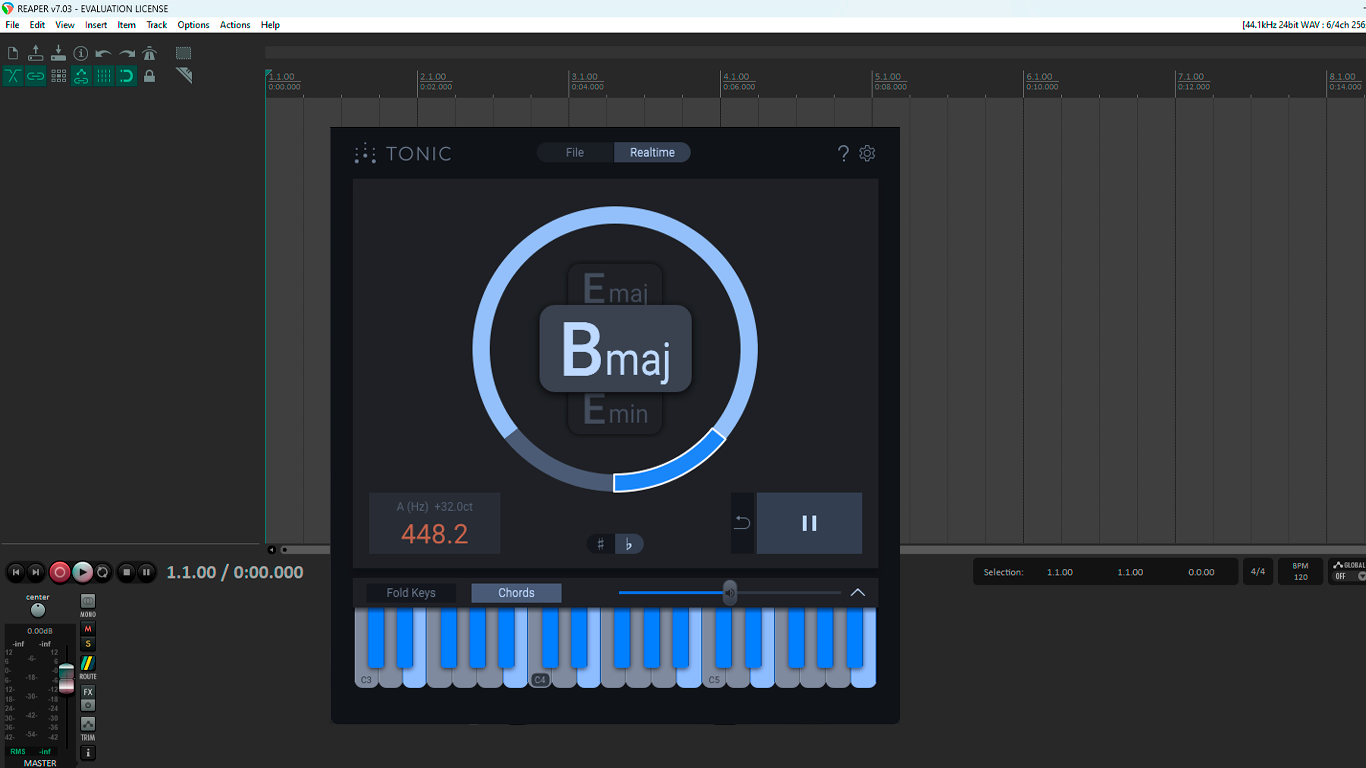Click the Undo arrow icon
1366x768 pixels.
pos(104,53)
